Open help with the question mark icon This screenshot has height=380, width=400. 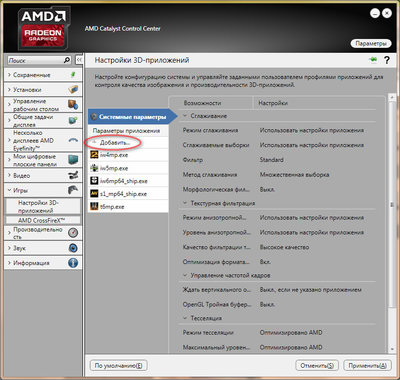(387, 60)
